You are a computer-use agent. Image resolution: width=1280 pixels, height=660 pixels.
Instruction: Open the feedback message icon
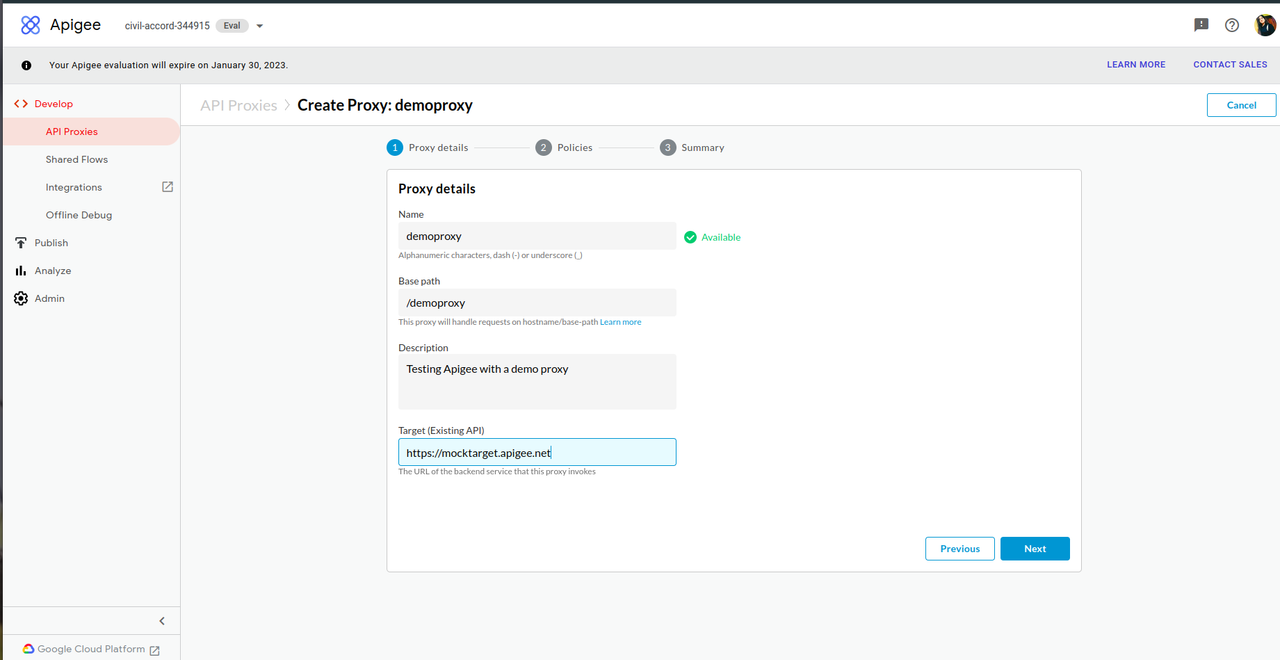1202,25
